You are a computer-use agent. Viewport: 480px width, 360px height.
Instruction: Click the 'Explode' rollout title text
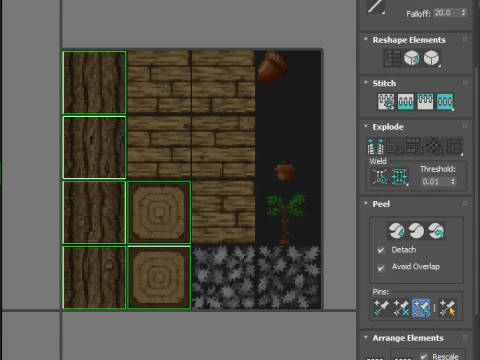pos(388,127)
